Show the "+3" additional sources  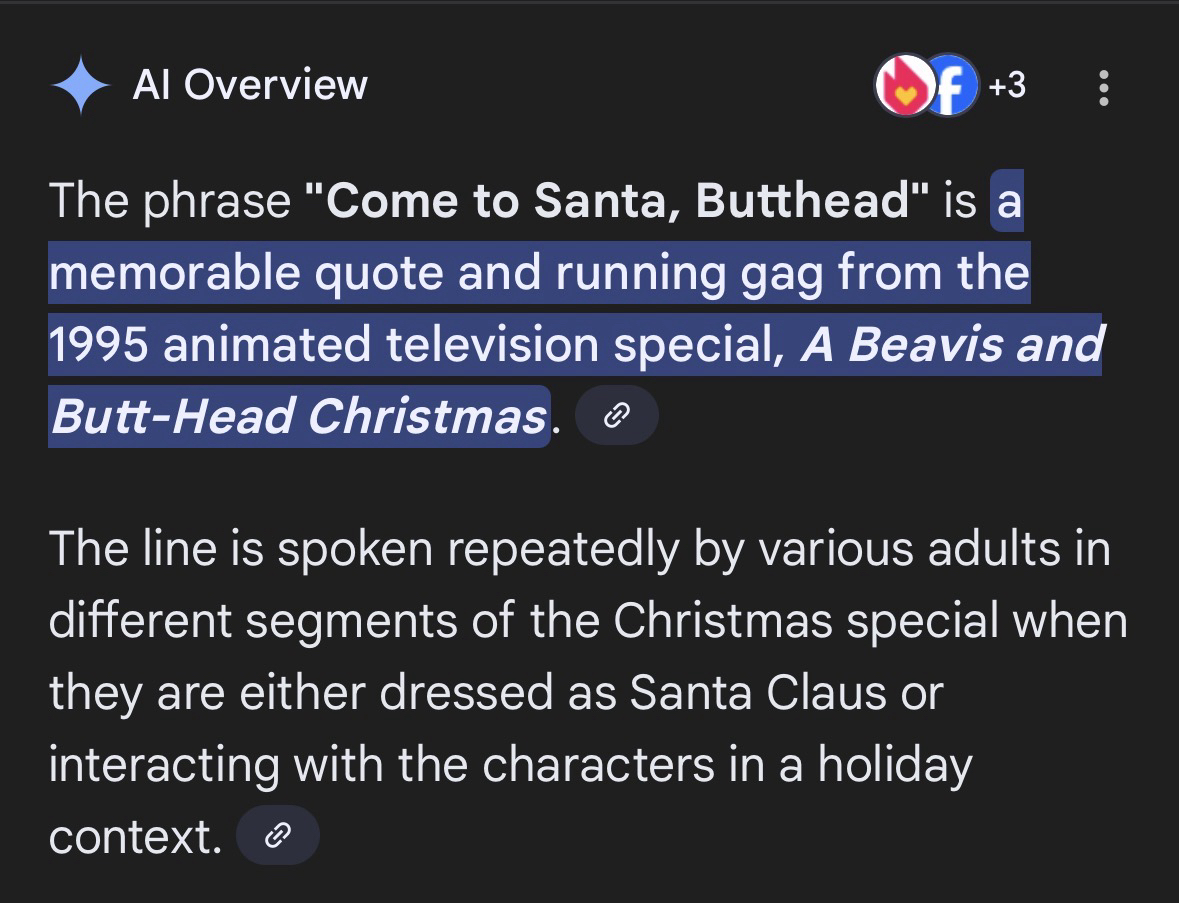[x=1007, y=86]
